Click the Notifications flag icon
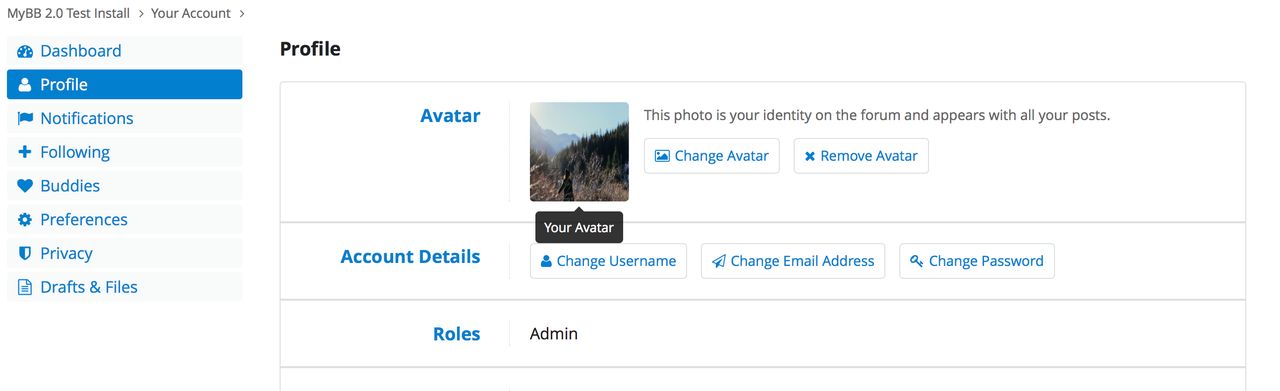Viewport: 1280px width, 391px height. click(x=25, y=118)
